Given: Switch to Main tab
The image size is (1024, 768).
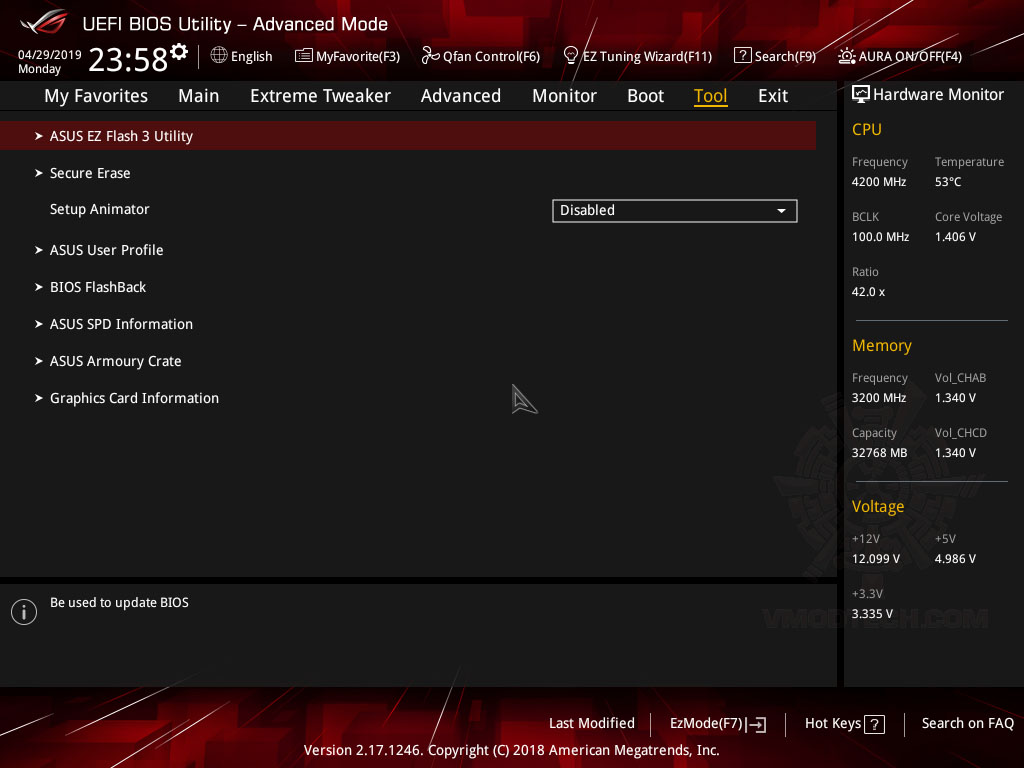Looking at the screenshot, I should (199, 96).
